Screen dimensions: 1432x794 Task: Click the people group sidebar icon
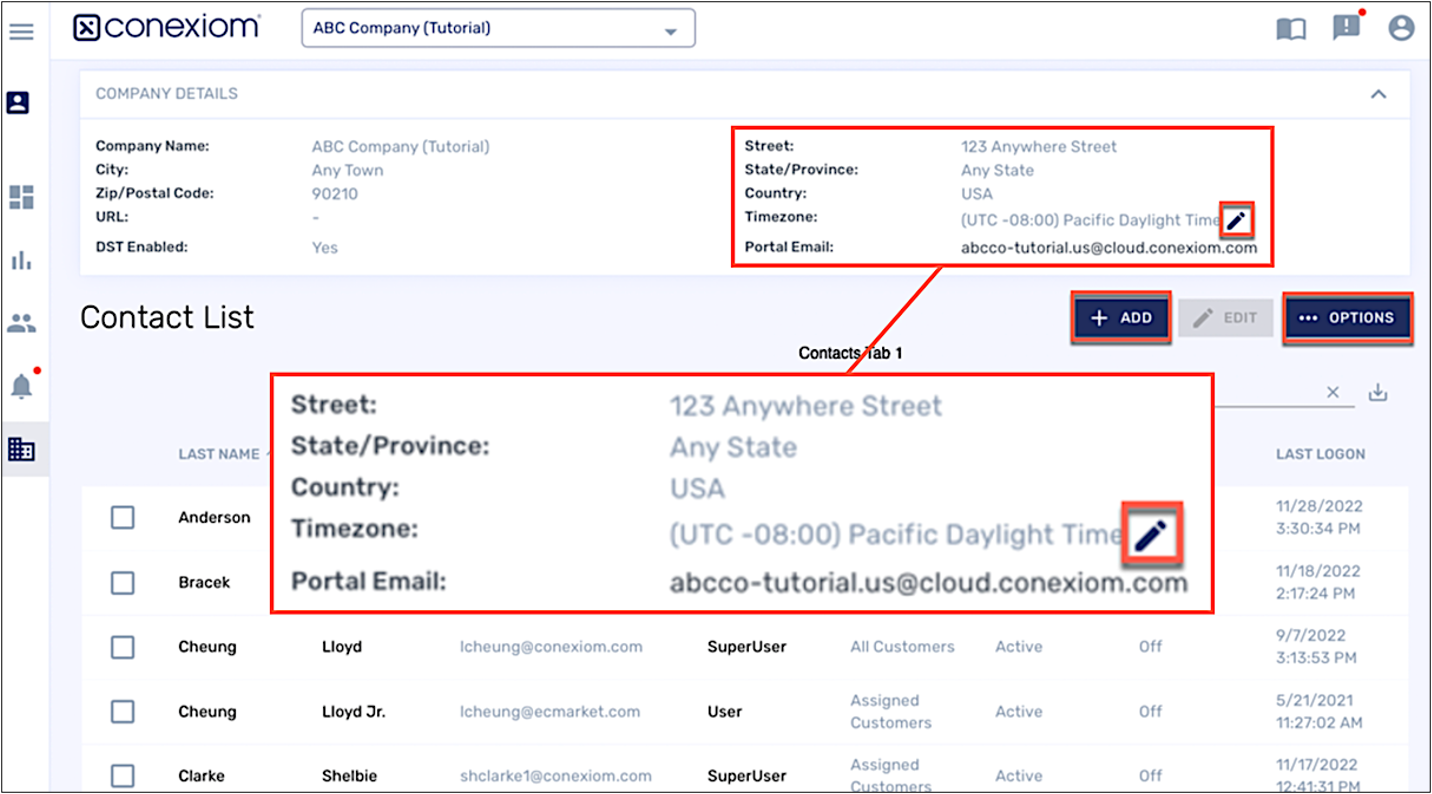pyautogui.click(x=21, y=324)
